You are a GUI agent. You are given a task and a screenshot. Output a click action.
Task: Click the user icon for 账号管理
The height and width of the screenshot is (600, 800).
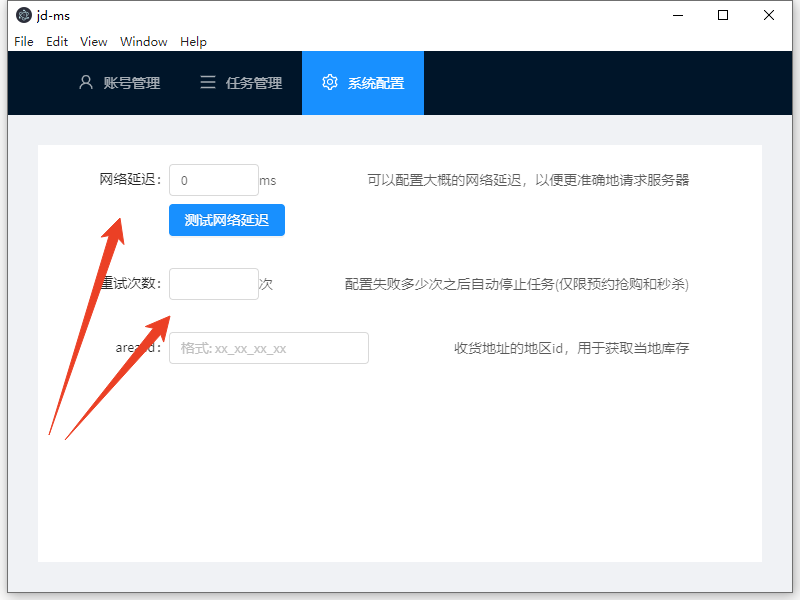pos(86,83)
